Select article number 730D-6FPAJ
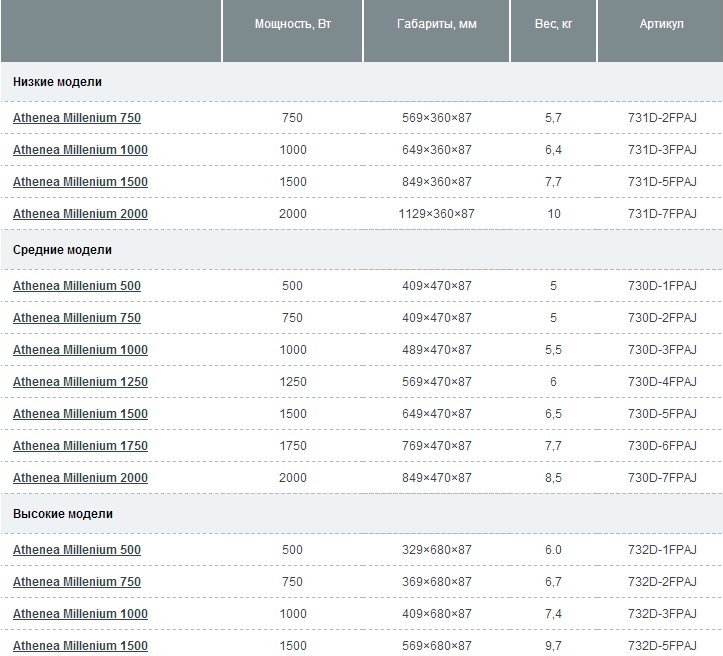The width and height of the screenshot is (723, 656). pos(662,446)
